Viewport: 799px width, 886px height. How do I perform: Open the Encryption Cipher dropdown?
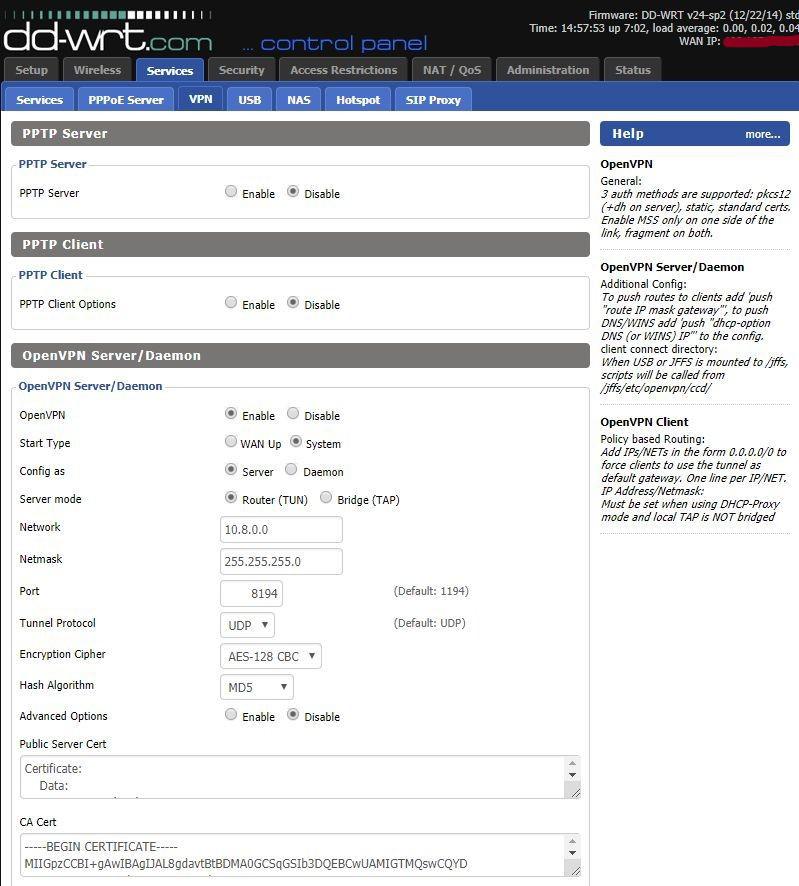coord(271,656)
